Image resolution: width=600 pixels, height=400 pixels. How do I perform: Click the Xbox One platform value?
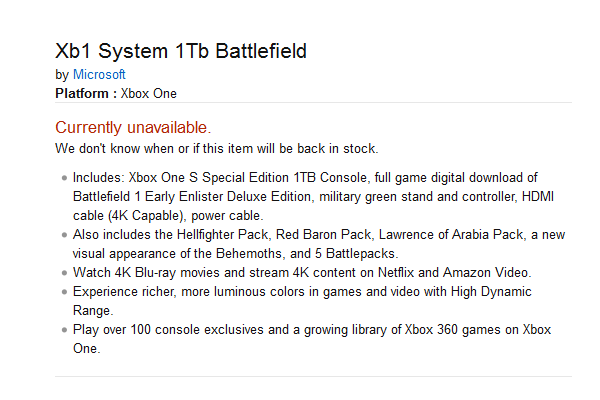click(149, 93)
